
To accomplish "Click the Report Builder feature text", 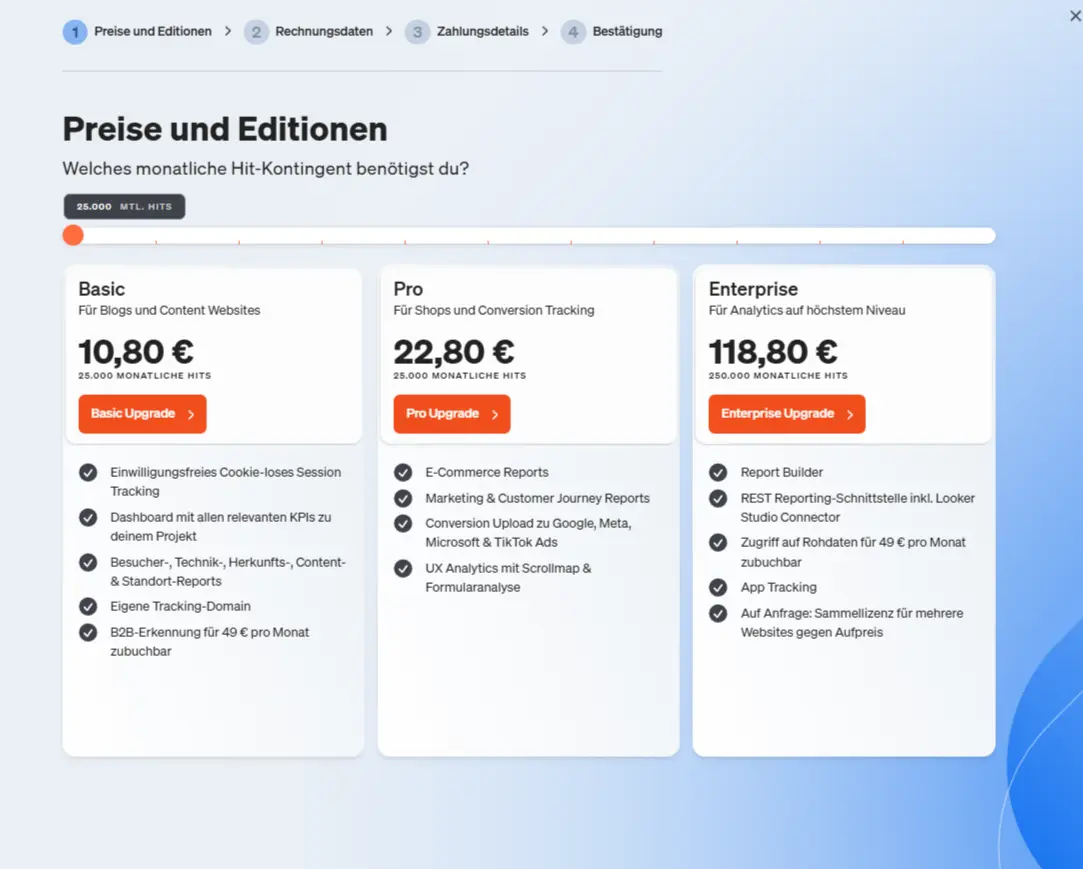I will click(x=782, y=472).
